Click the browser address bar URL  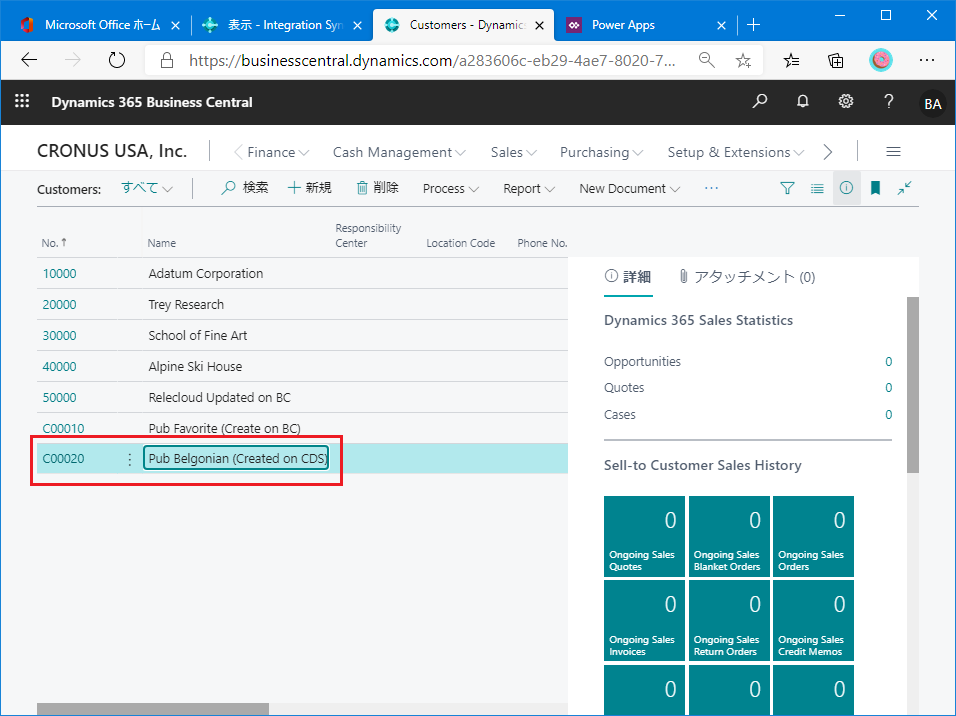(432, 60)
